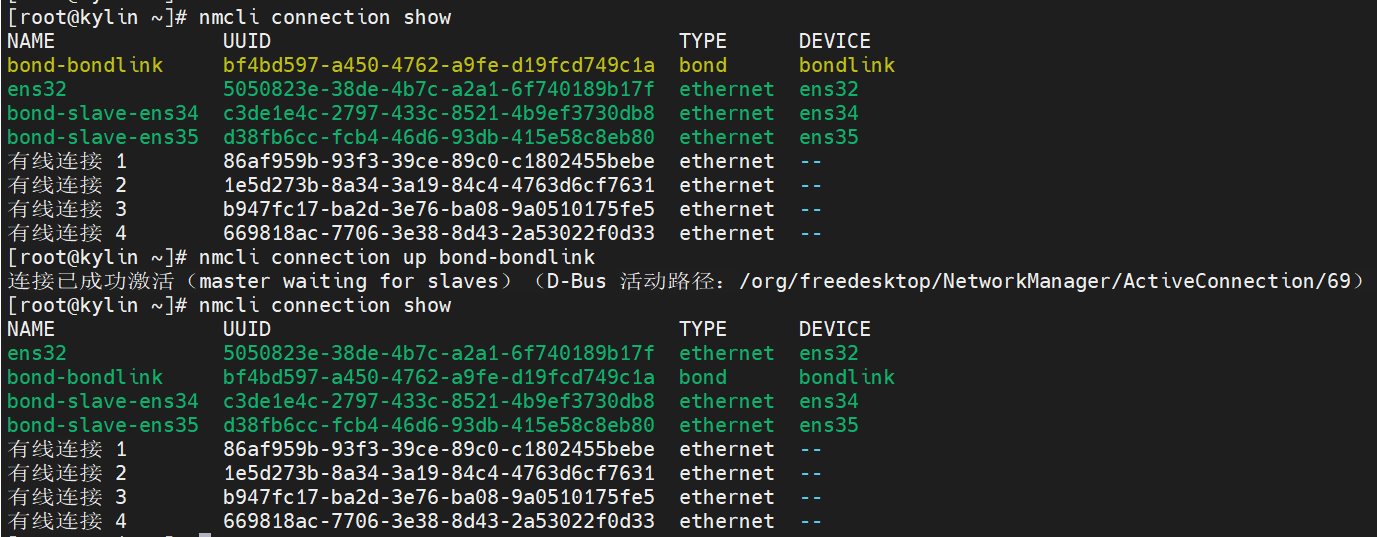Image resolution: width=1377 pixels, height=537 pixels.
Task: Click the yellow bond-bondlink connection name
Action: [84, 65]
